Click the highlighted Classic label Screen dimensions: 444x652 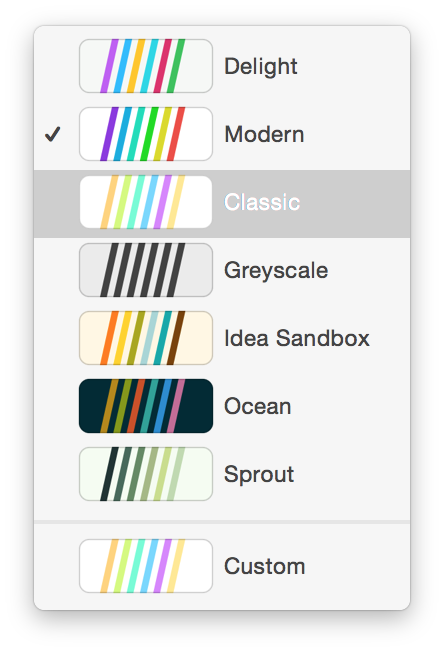pos(262,202)
